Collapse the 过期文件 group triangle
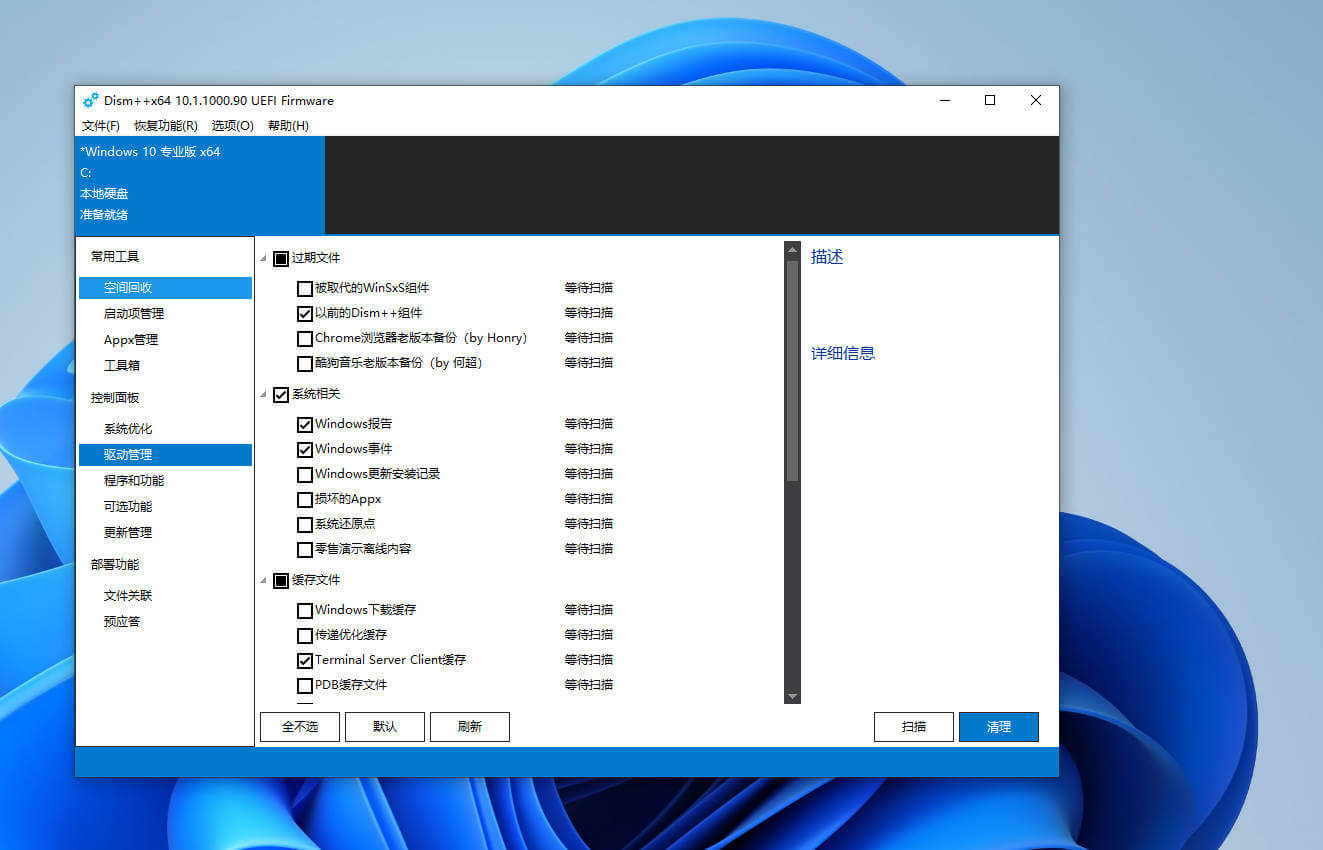The height and width of the screenshot is (850, 1323). [x=264, y=259]
